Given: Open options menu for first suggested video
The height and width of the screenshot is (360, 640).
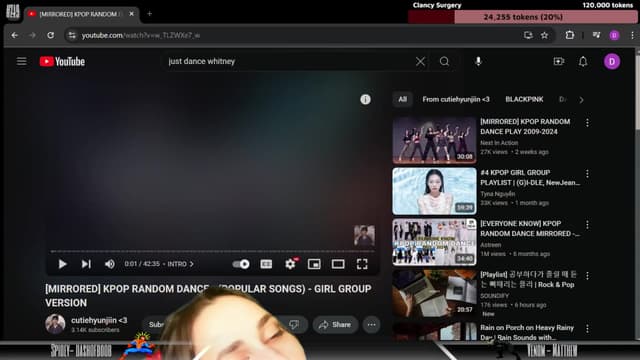Looking at the screenshot, I should click(x=587, y=122).
